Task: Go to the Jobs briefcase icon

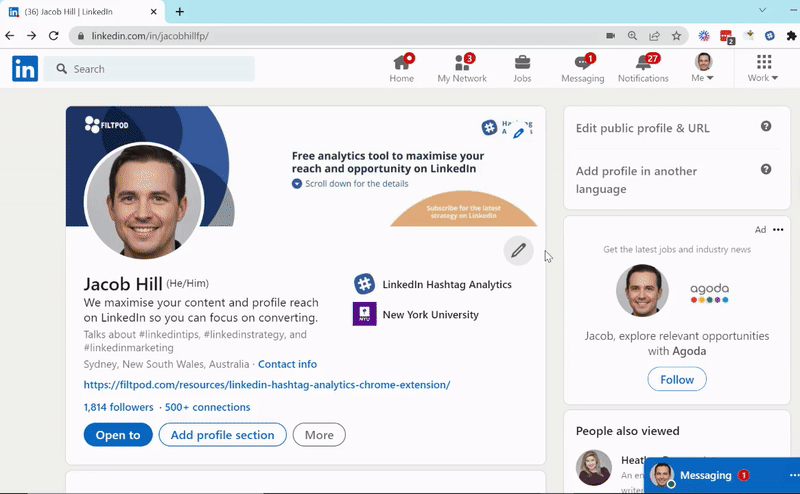Action: [x=522, y=68]
